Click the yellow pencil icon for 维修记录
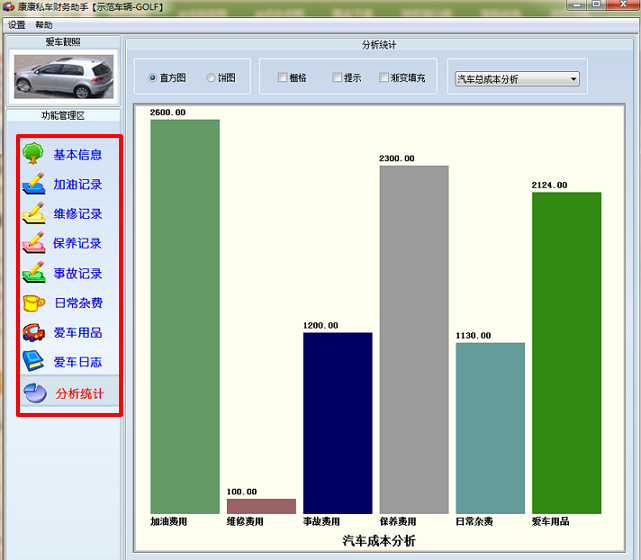This screenshot has height=560, width=641. (x=34, y=213)
